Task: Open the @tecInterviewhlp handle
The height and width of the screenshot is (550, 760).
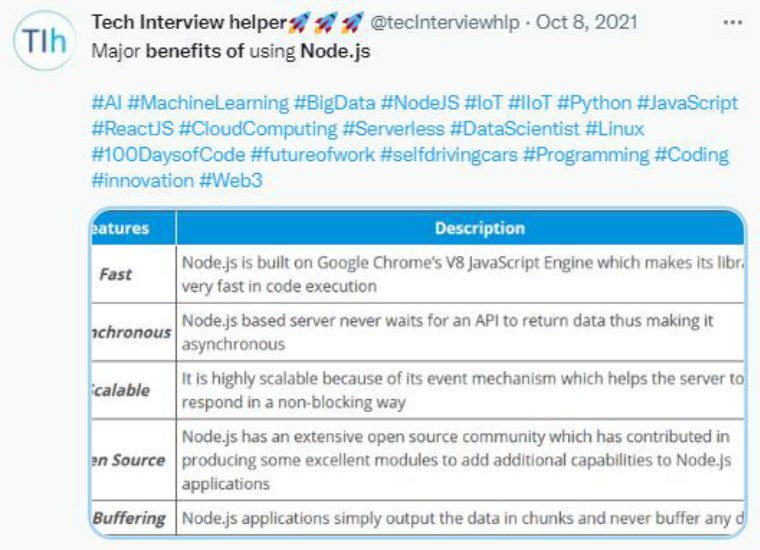Action: click(444, 22)
